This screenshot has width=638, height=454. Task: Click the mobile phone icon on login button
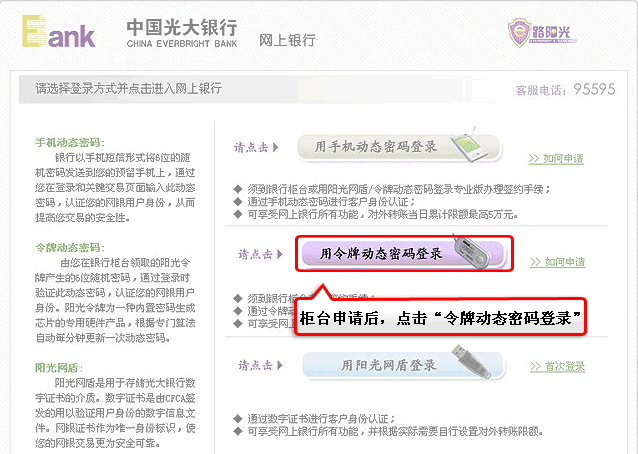pyautogui.click(x=466, y=145)
